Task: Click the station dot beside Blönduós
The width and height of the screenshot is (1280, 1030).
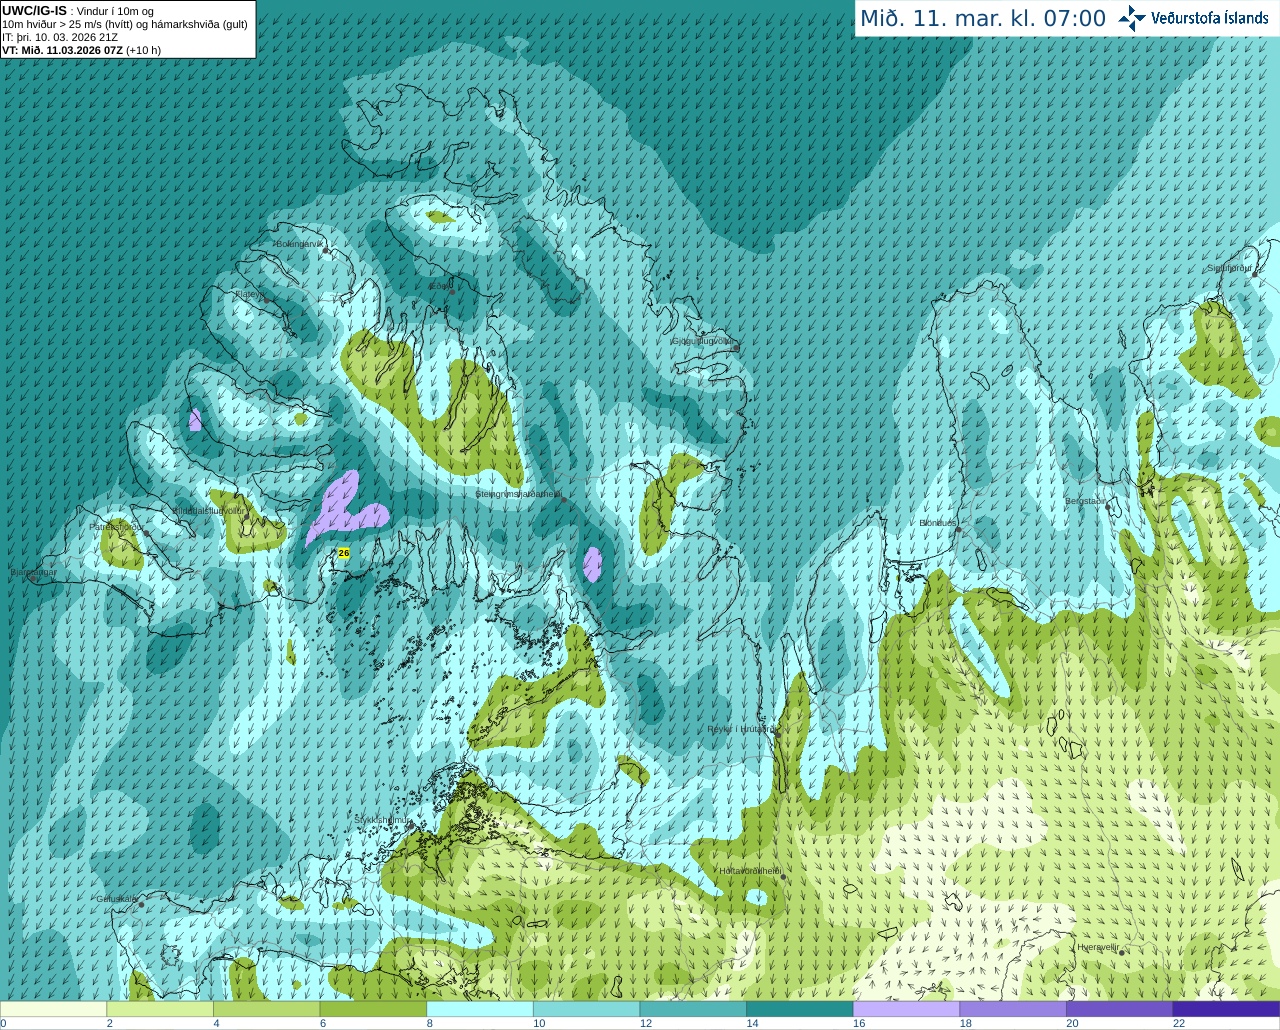Action: pos(958,530)
